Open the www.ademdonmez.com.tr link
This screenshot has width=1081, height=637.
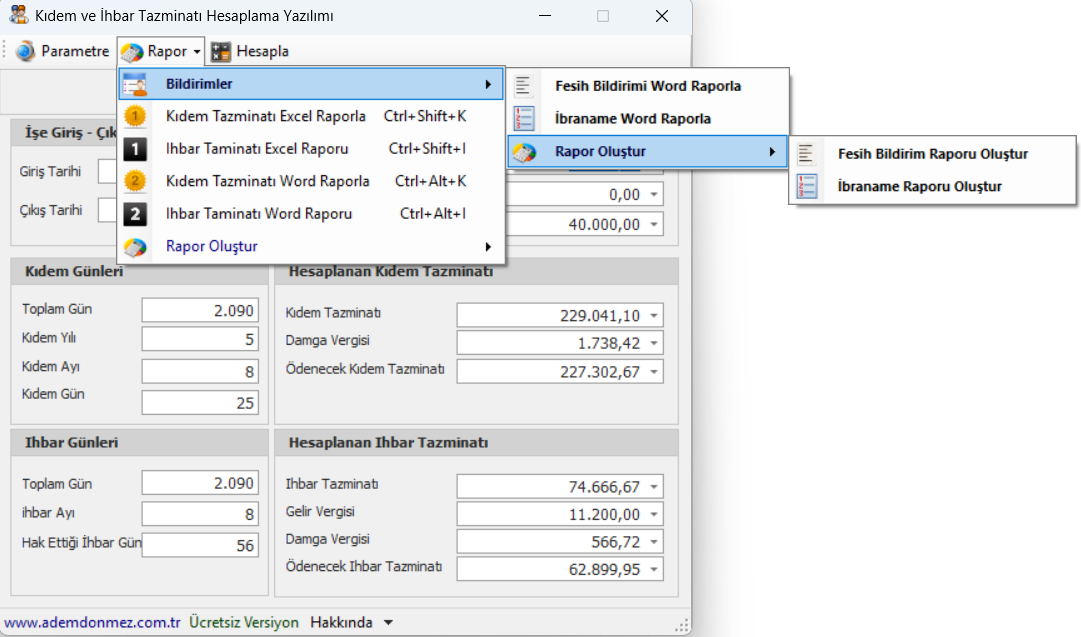pyautogui.click(x=92, y=622)
